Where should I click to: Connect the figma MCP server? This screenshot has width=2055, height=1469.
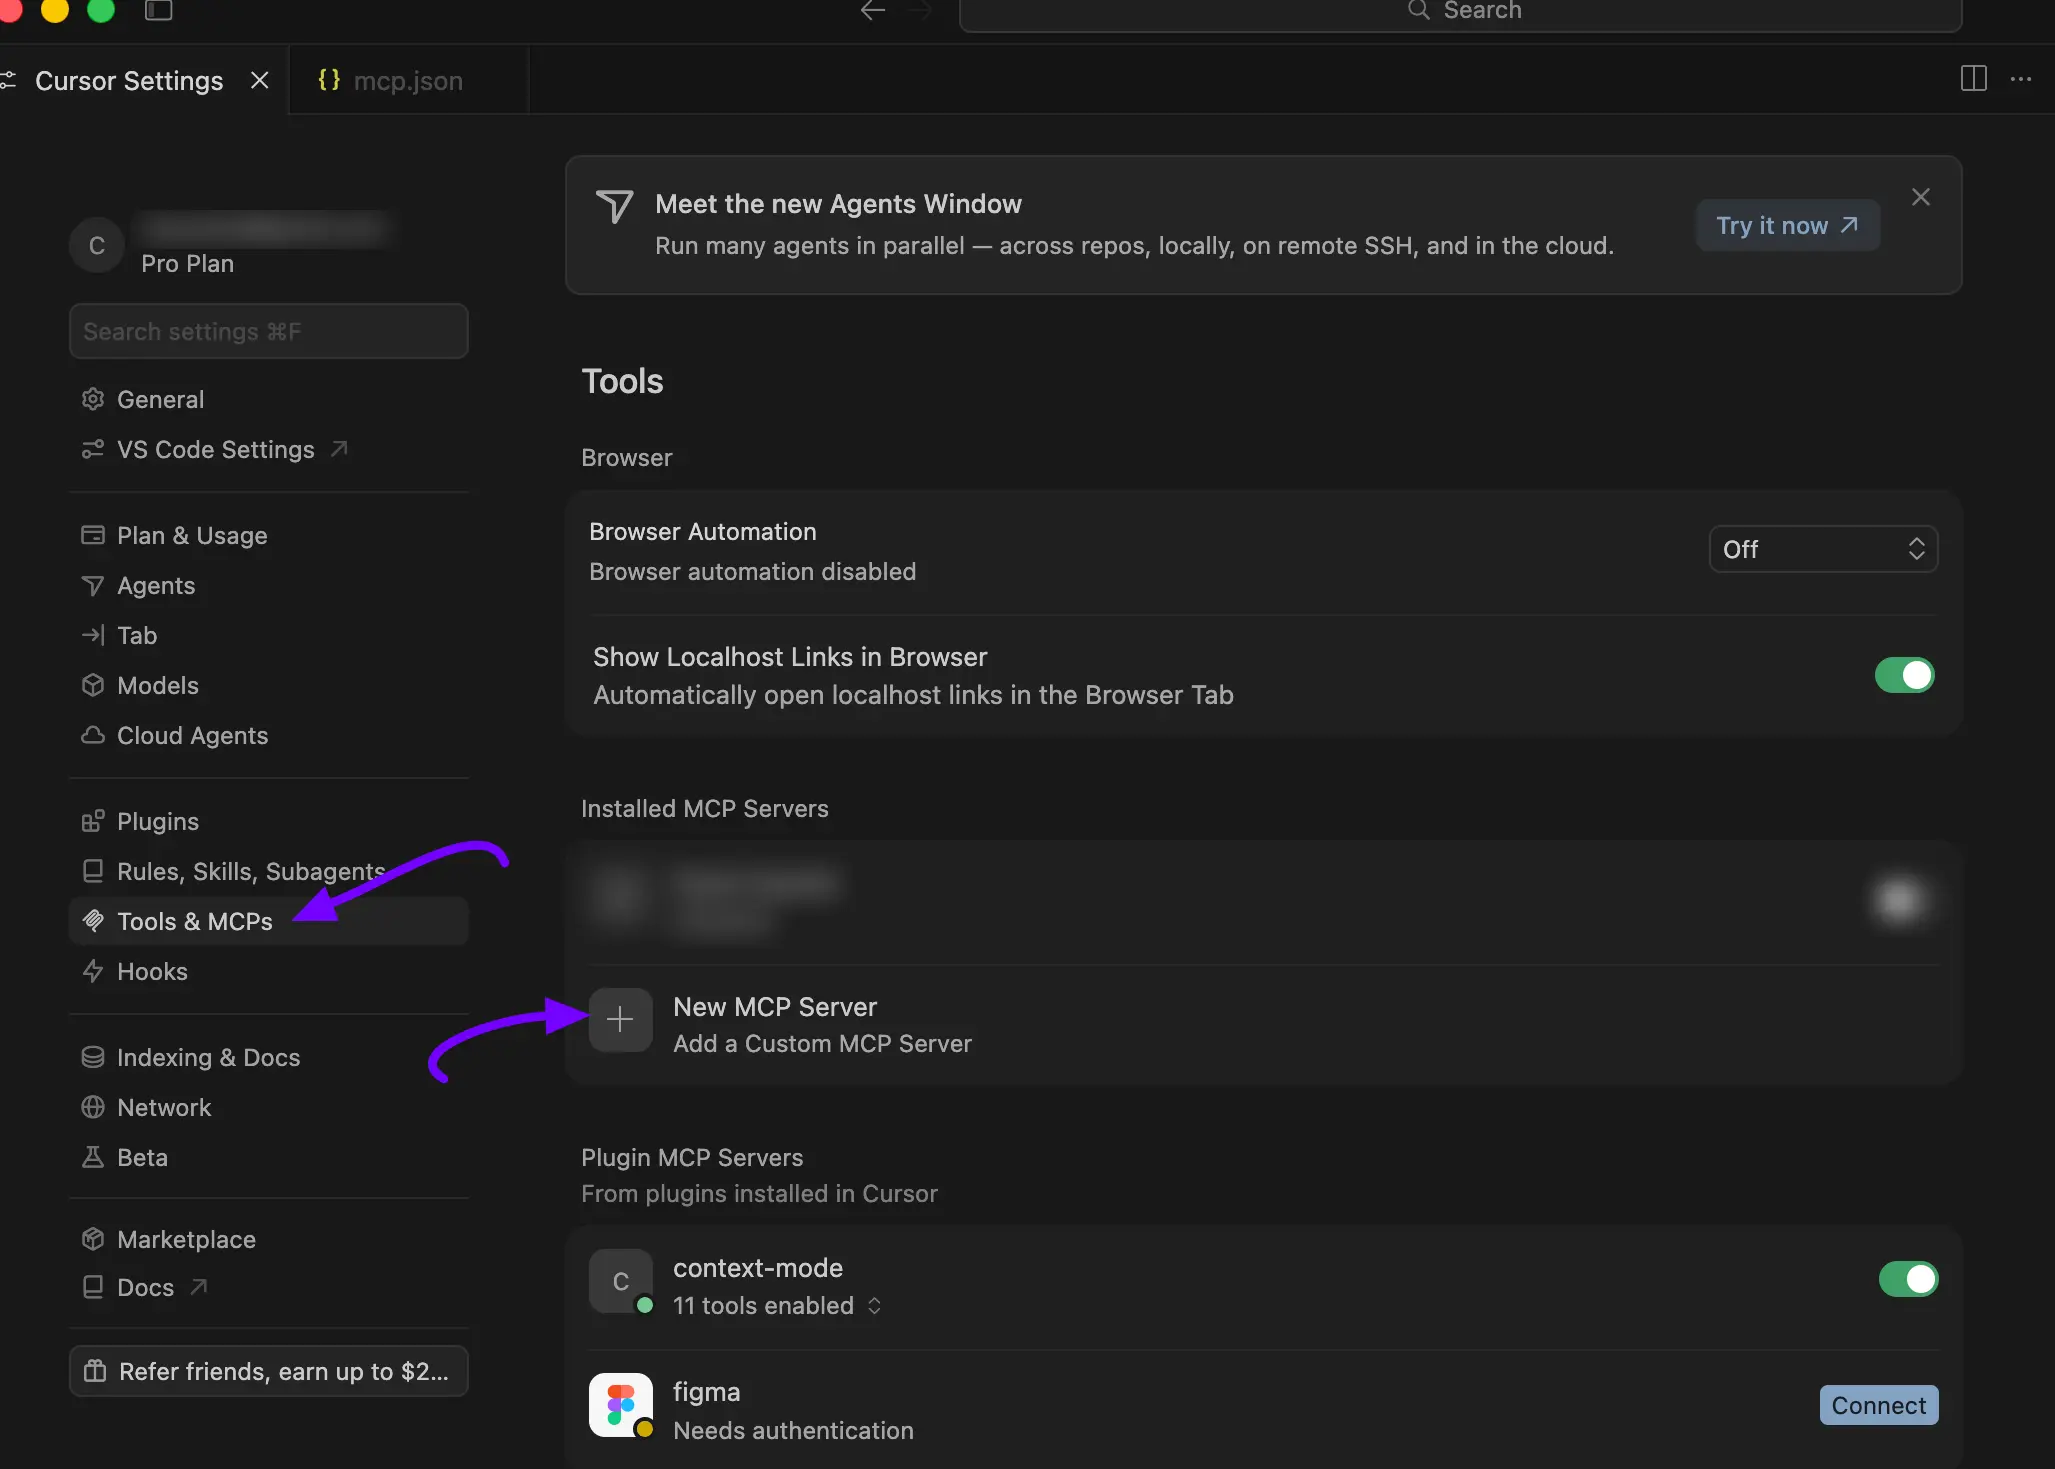[x=1879, y=1405]
